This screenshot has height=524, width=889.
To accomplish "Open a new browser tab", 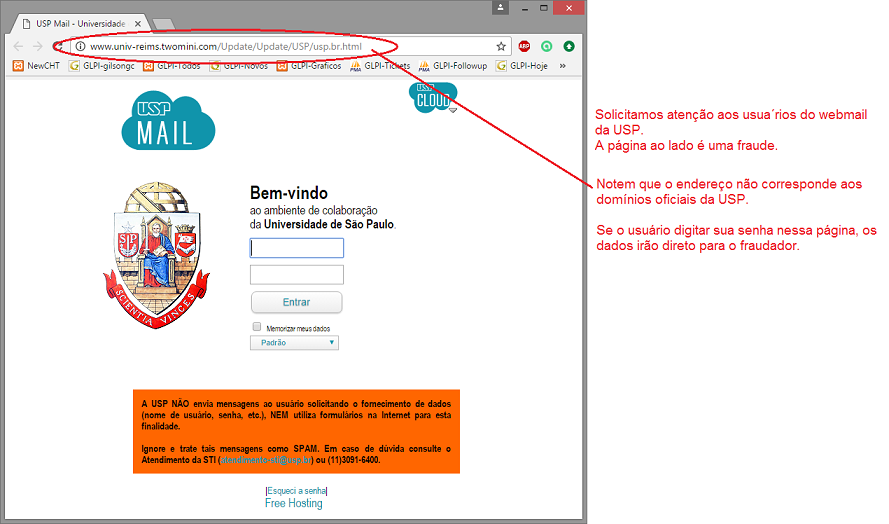I will (x=163, y=24).
